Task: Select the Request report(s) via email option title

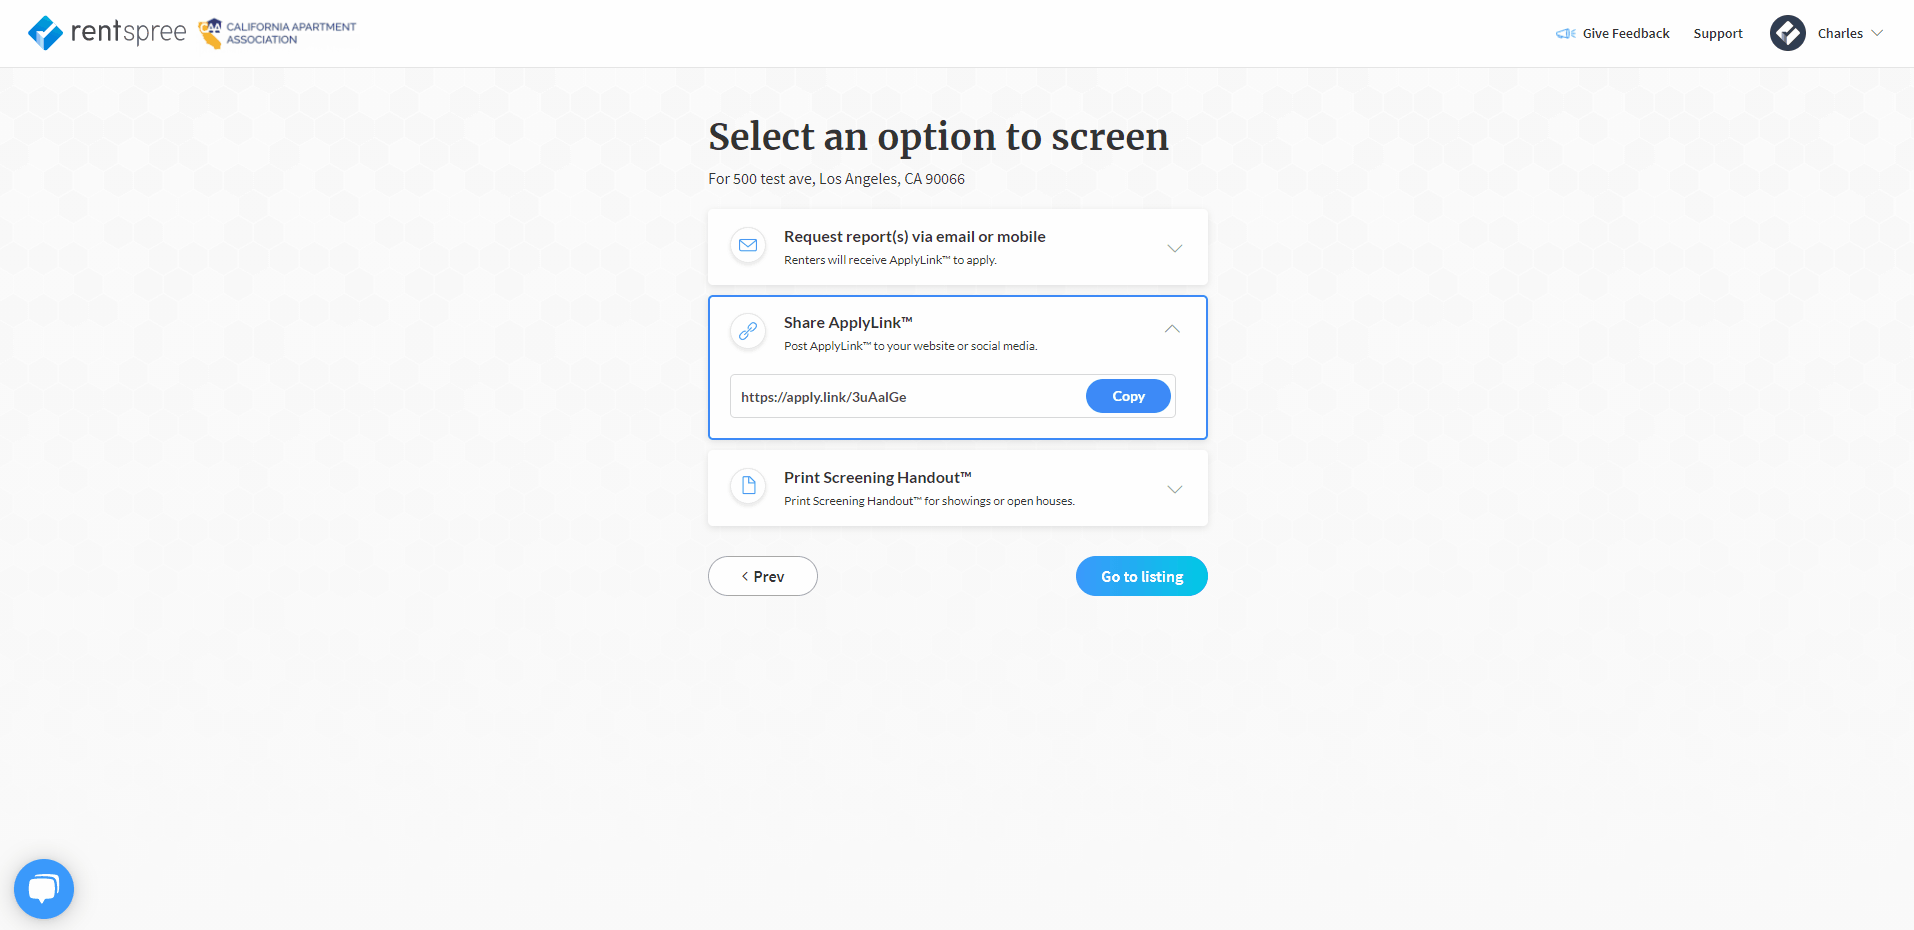Action: tap(915, 237)
